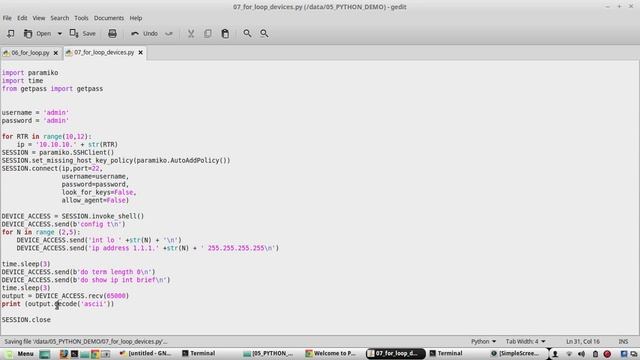Viewport: 640px width, 360px height.
Task: Click the 'Ln 31, Col 16' status entry
Action: click(583, 341)
